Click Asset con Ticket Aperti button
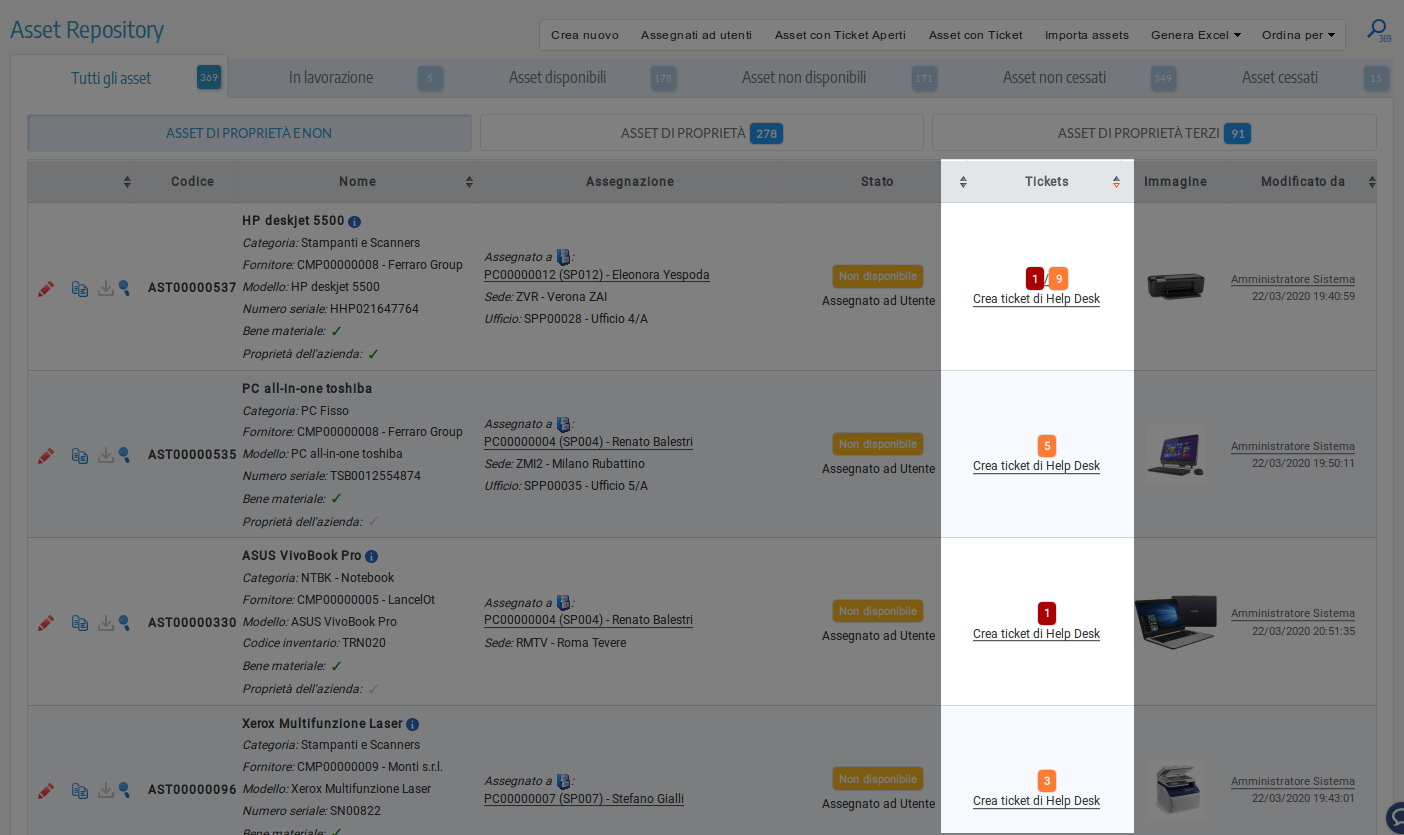Viewport: 1404px width, 835px height. point(840,35)
